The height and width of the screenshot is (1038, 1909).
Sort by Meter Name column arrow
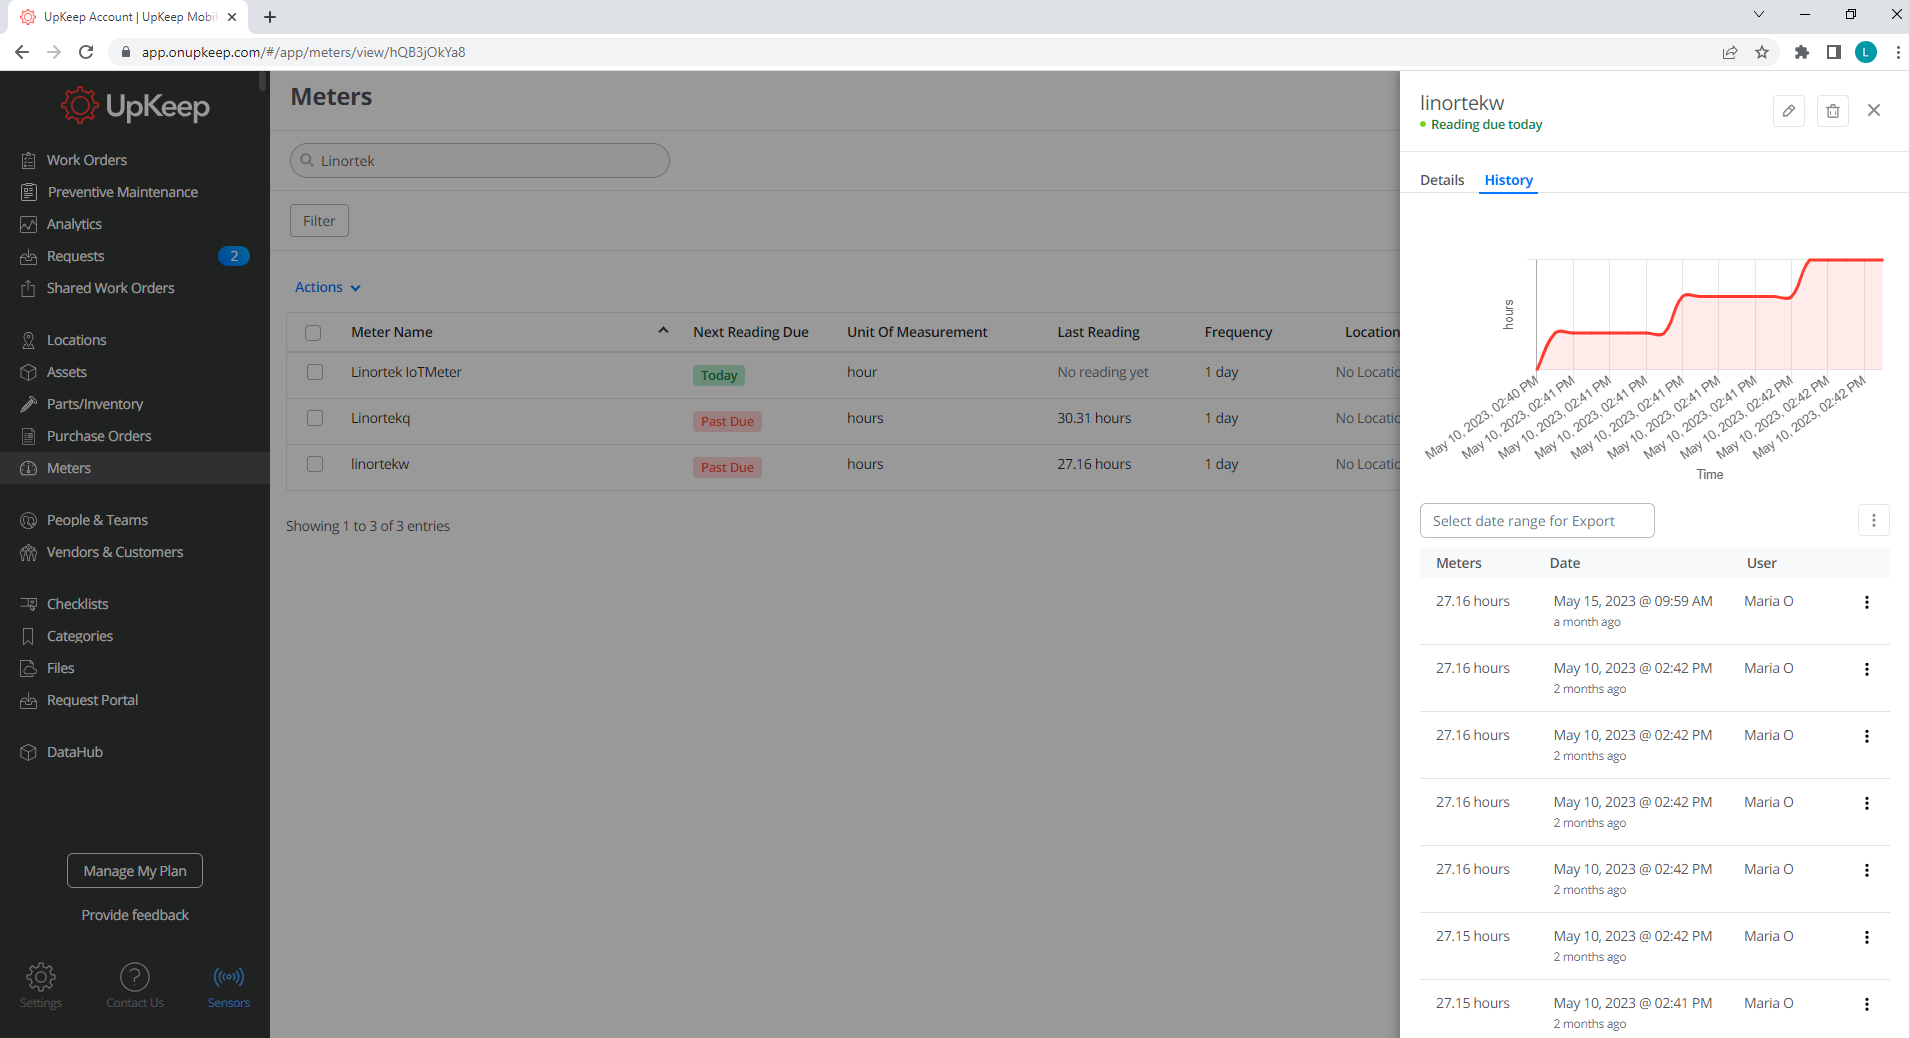point(663,331)
